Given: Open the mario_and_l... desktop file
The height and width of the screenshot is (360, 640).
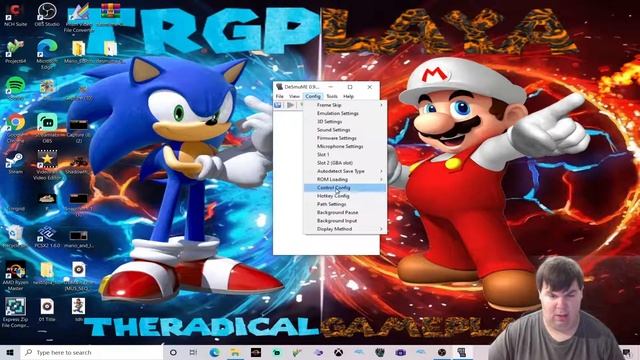Looking at the screenshot, I should [x=78, y=239].
